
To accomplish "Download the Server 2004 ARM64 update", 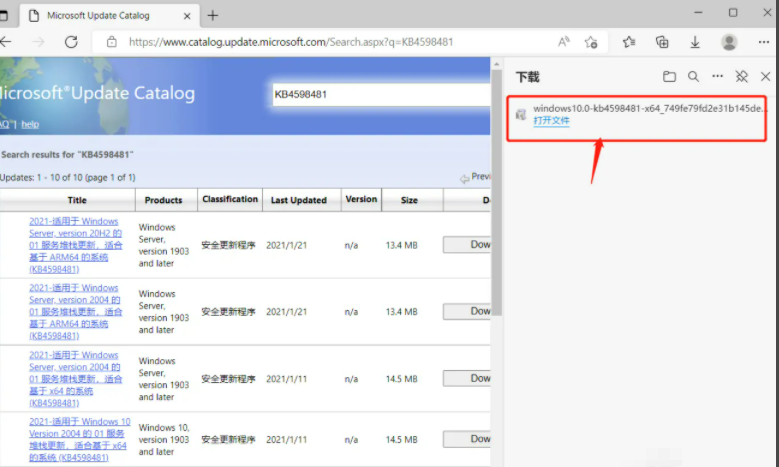I will 467,311.
